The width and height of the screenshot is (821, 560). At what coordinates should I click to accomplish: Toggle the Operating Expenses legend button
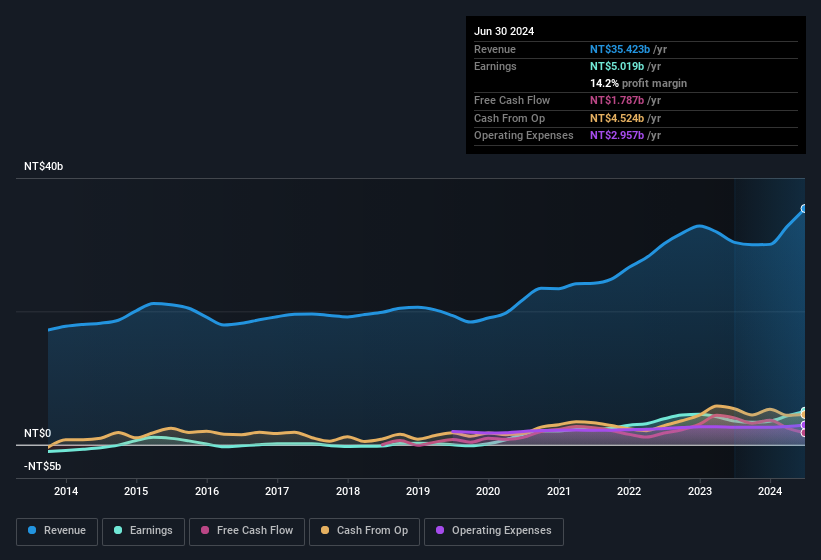pyautogui.click(x=494, y=531)
